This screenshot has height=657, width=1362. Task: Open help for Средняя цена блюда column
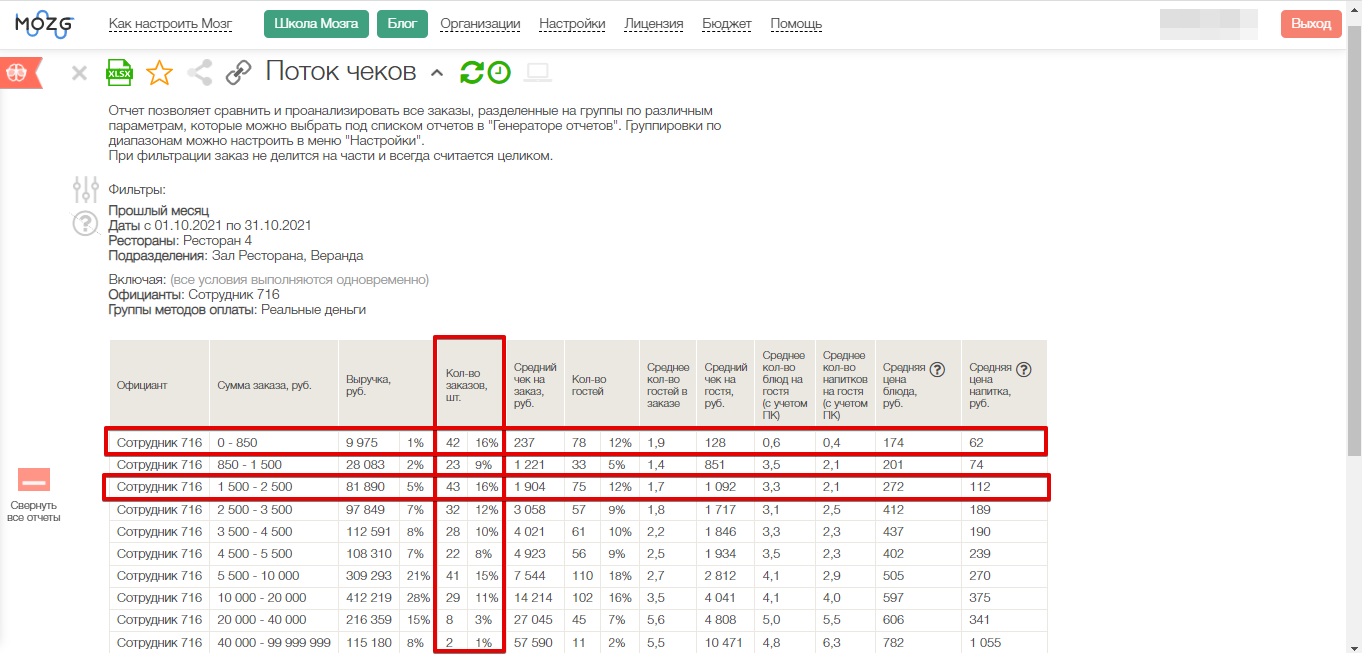(x=937, y=369)
